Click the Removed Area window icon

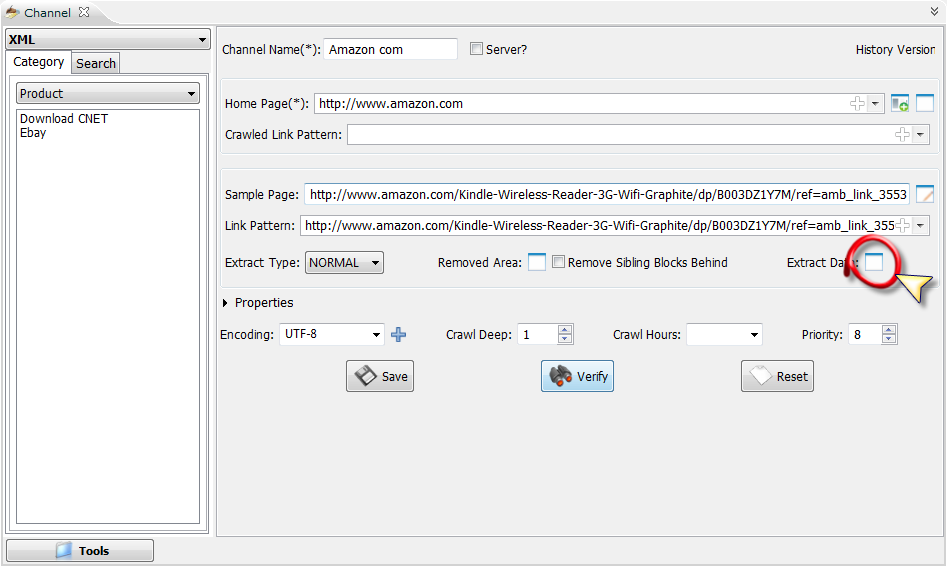(x=537, y=263)
